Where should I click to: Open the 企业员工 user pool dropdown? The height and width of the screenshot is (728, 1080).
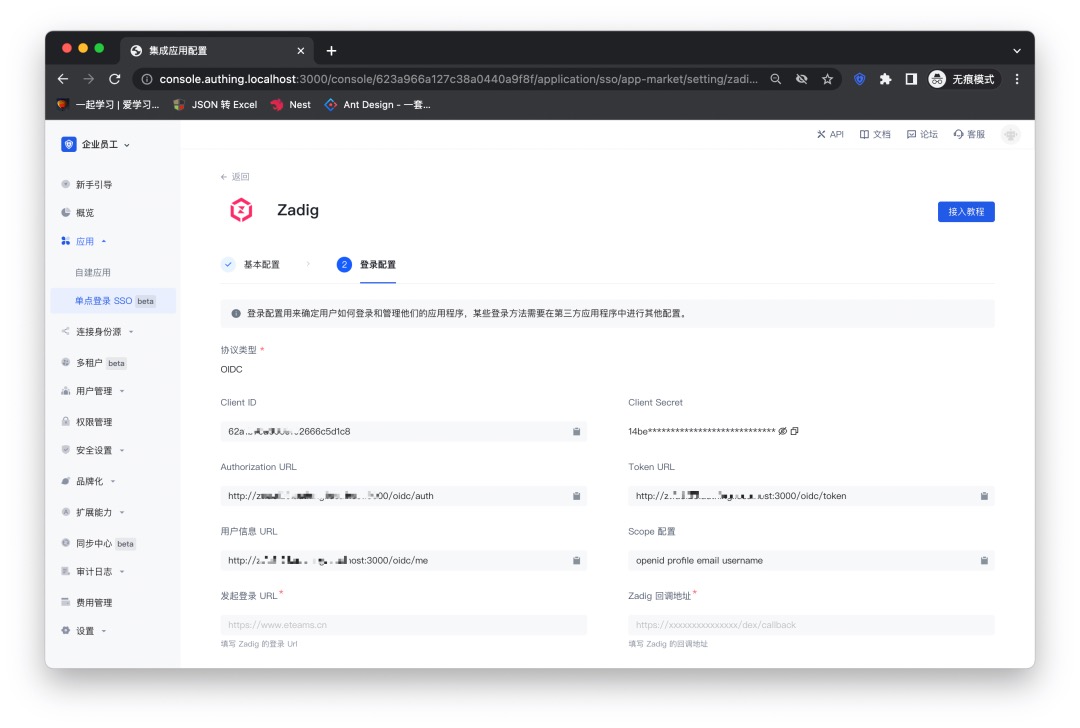[96, 145]
